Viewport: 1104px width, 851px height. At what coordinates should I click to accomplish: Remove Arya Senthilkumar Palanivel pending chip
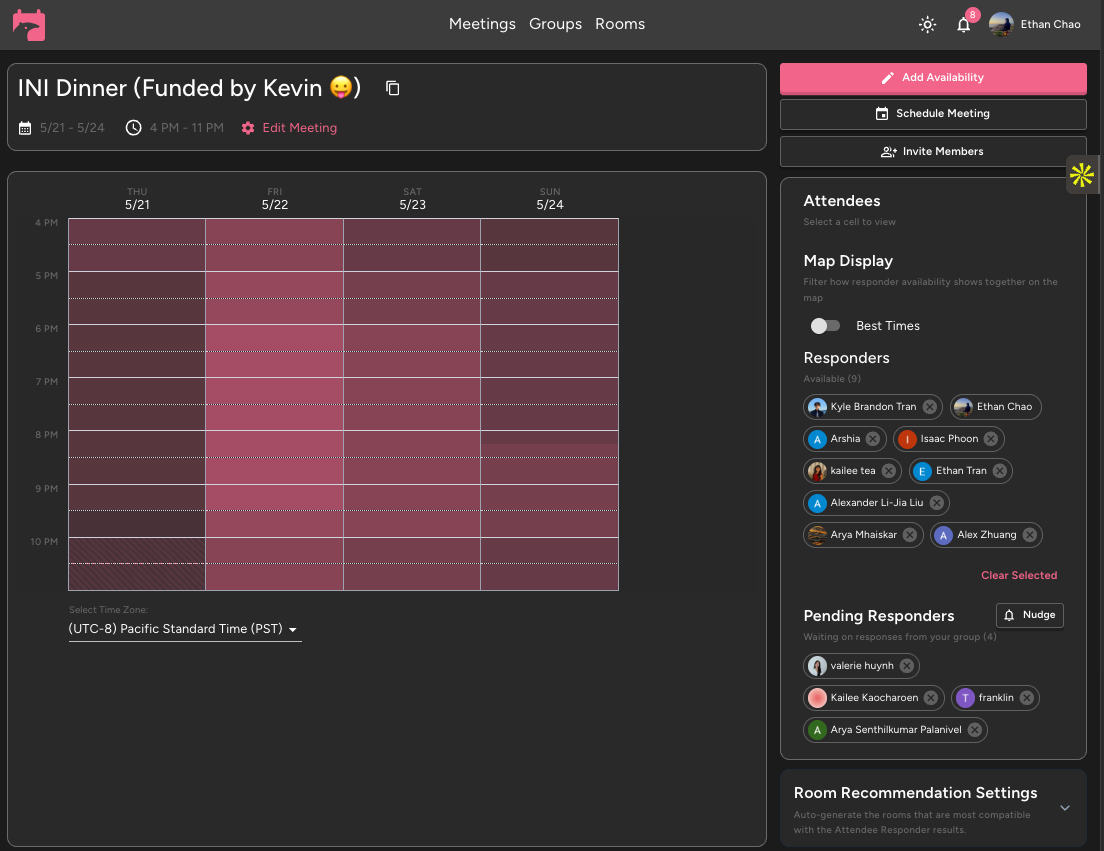click(x=974, y=730)
